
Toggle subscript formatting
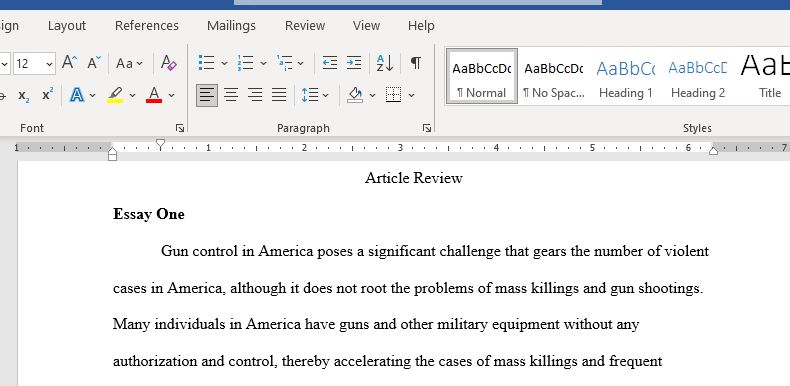click(24, 95)
